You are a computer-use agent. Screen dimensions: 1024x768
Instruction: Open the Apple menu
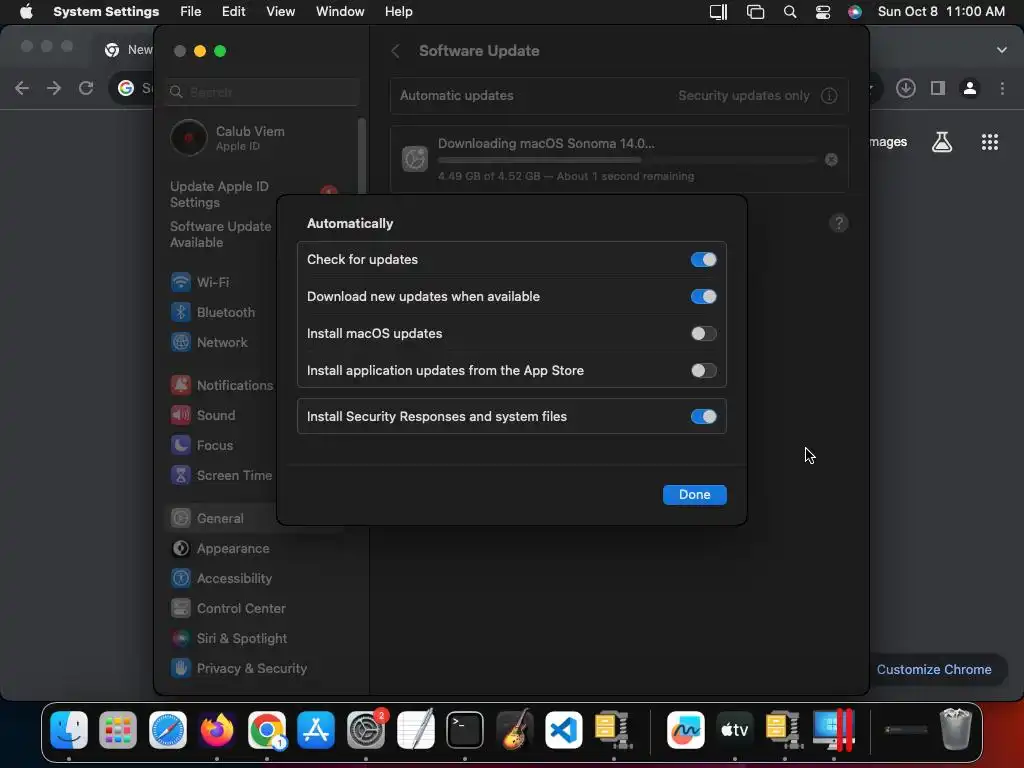pyautogui.click(x=26, y=12)
